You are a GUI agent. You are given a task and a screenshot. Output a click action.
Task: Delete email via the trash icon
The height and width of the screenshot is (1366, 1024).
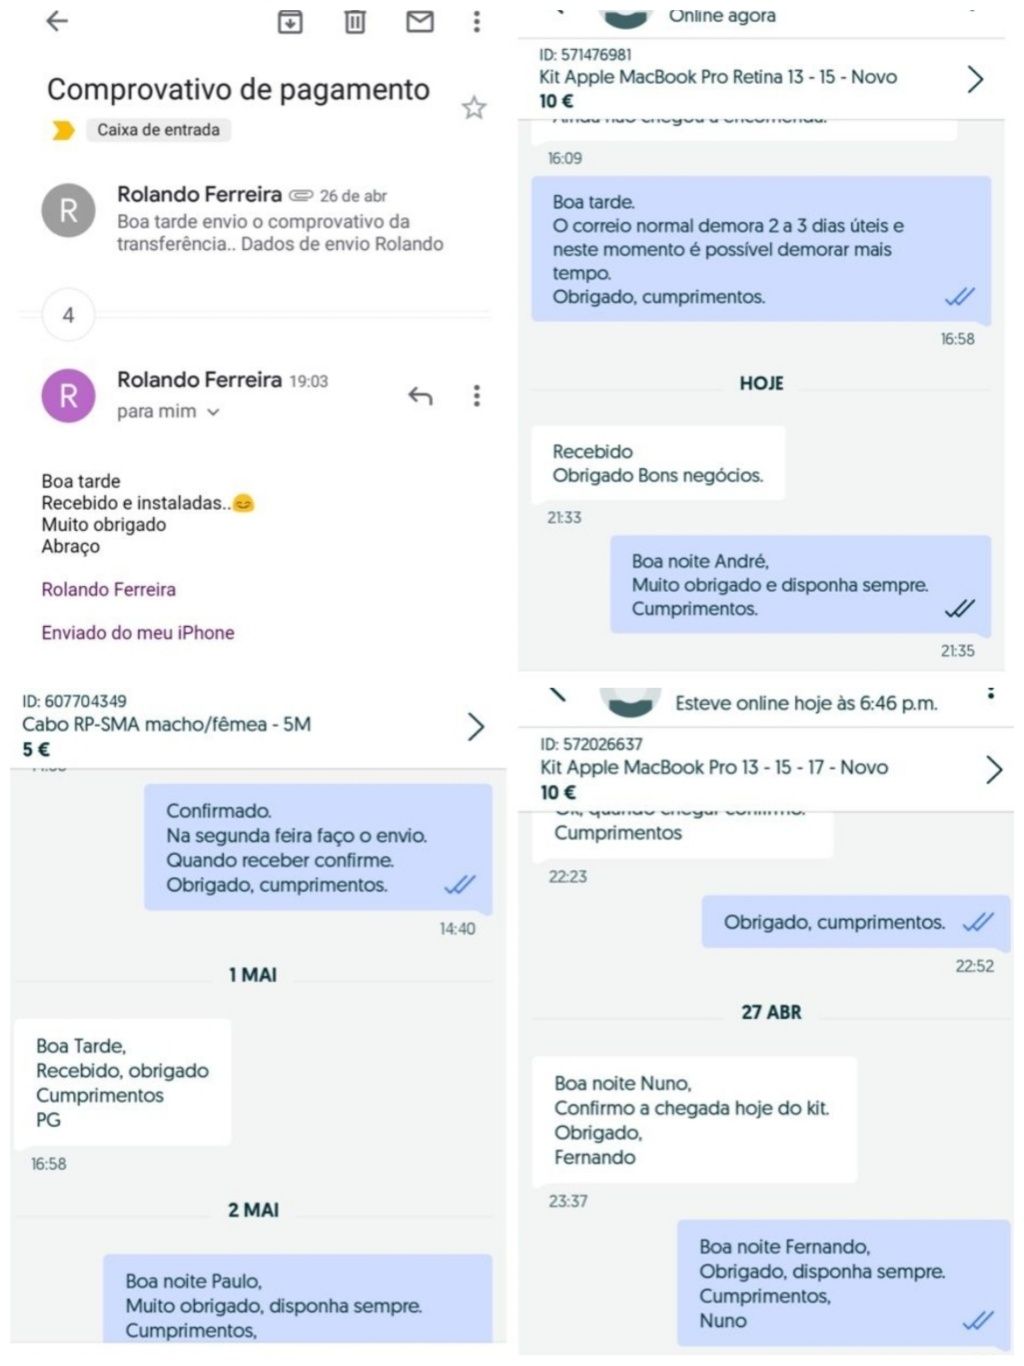point(355,21)
